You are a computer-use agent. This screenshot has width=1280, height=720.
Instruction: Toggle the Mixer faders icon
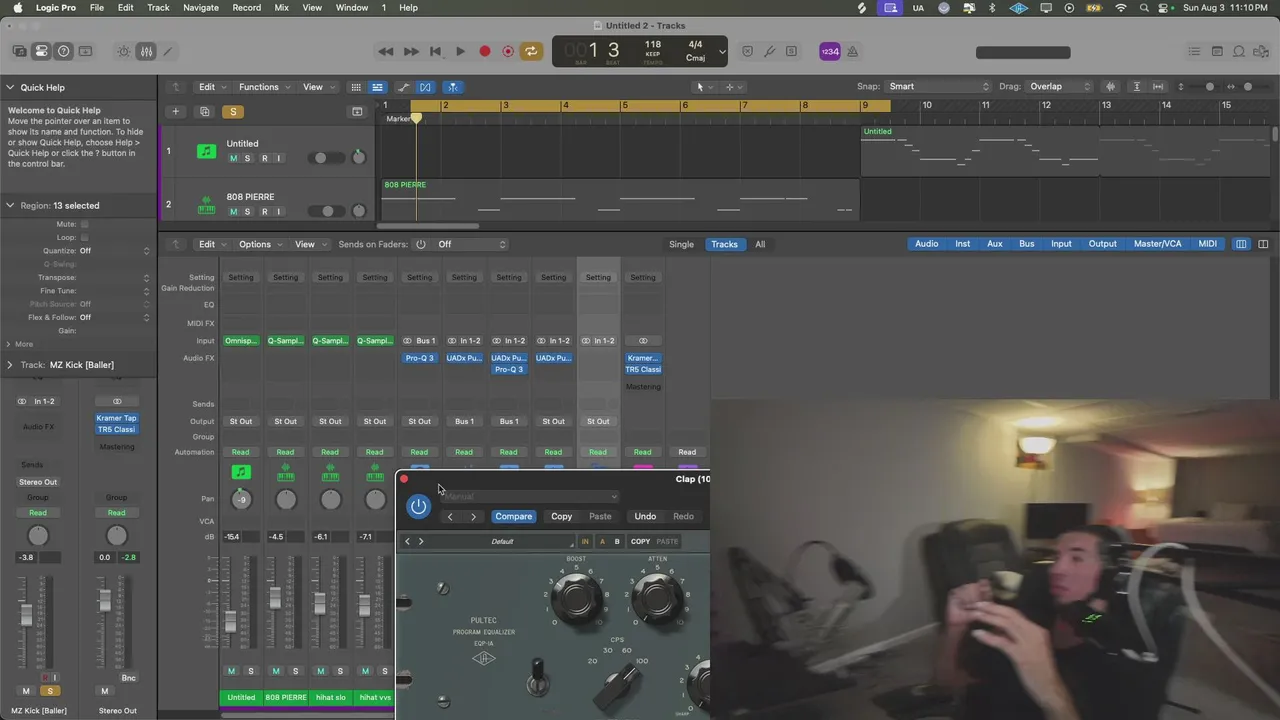click(146, 51)
